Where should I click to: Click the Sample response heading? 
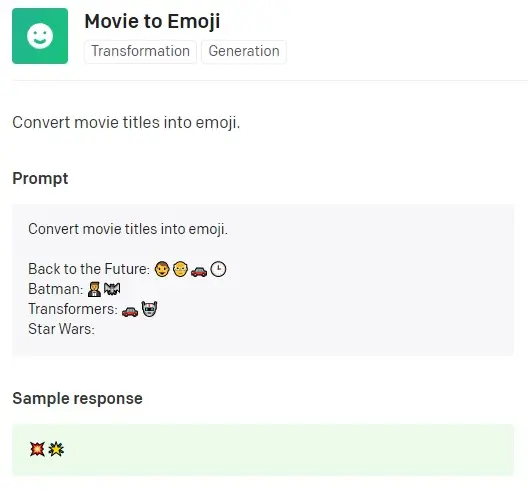coord(77,398)
